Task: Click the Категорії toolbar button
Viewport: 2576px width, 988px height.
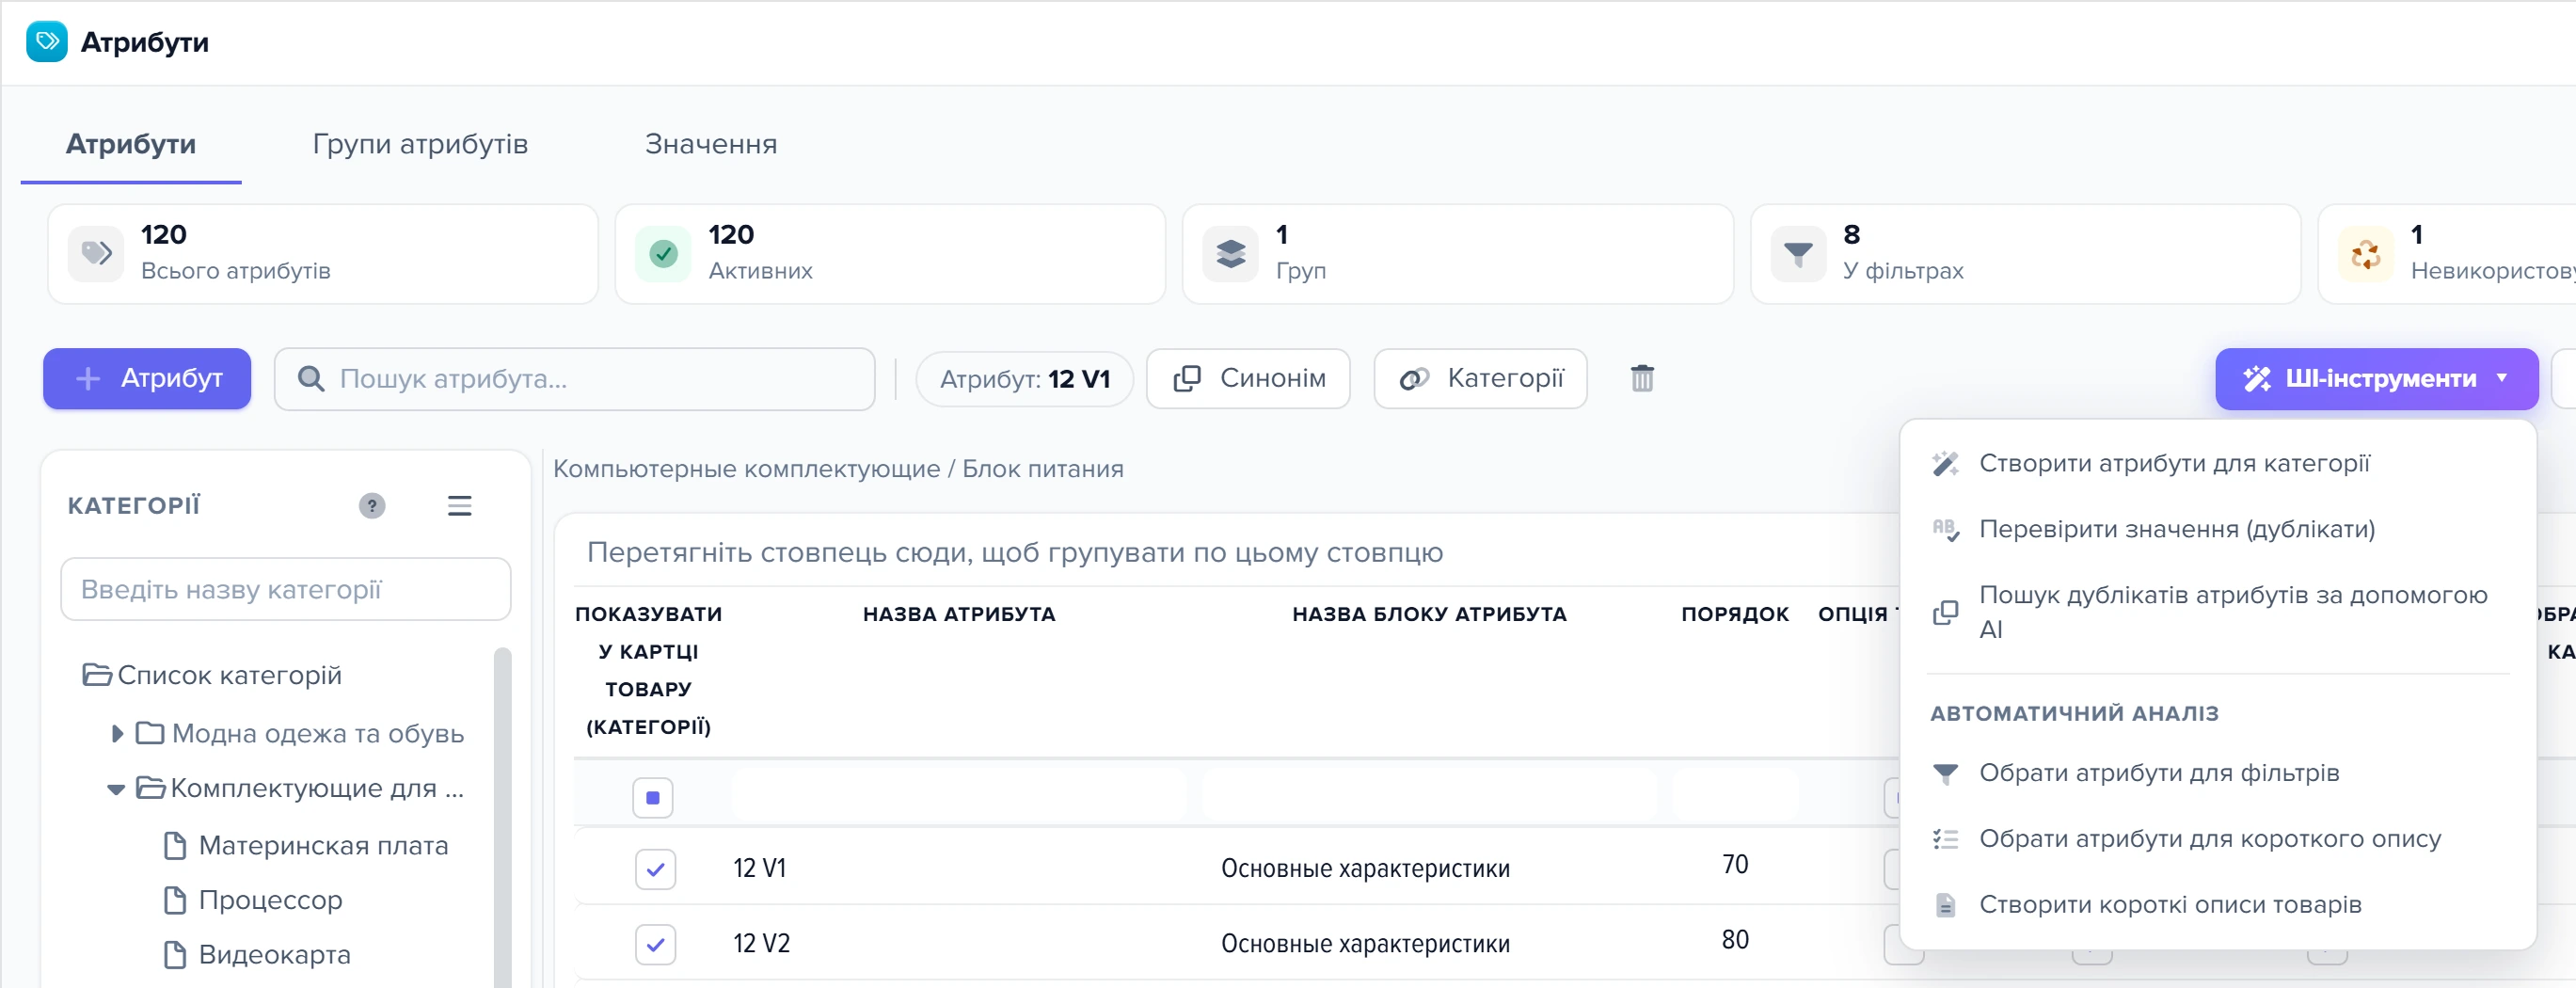Action: (x=1480, y=379)
